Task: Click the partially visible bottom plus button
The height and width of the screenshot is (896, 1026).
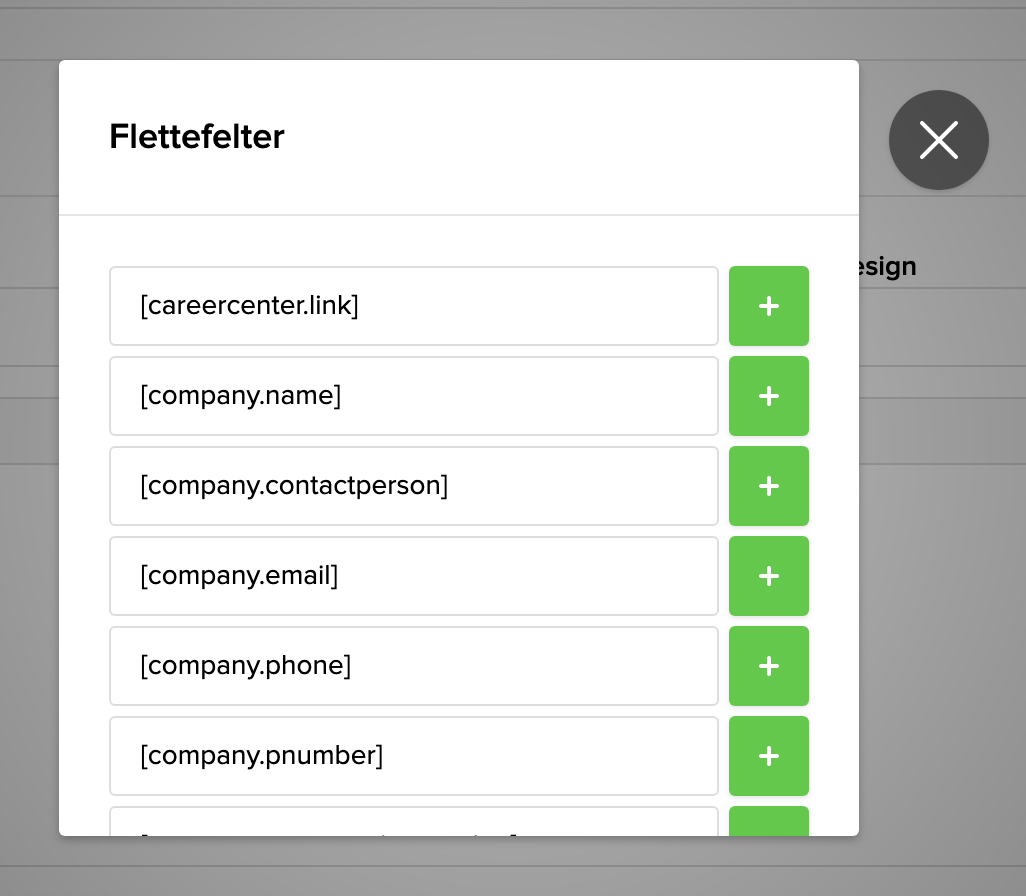Action: click(768, 826)
